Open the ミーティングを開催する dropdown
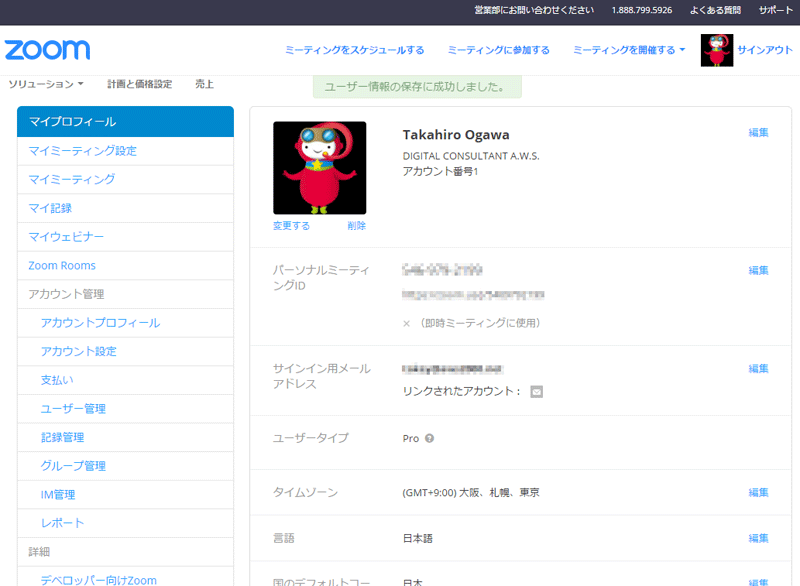Screen dimensions: 800x586 point(629,50)
